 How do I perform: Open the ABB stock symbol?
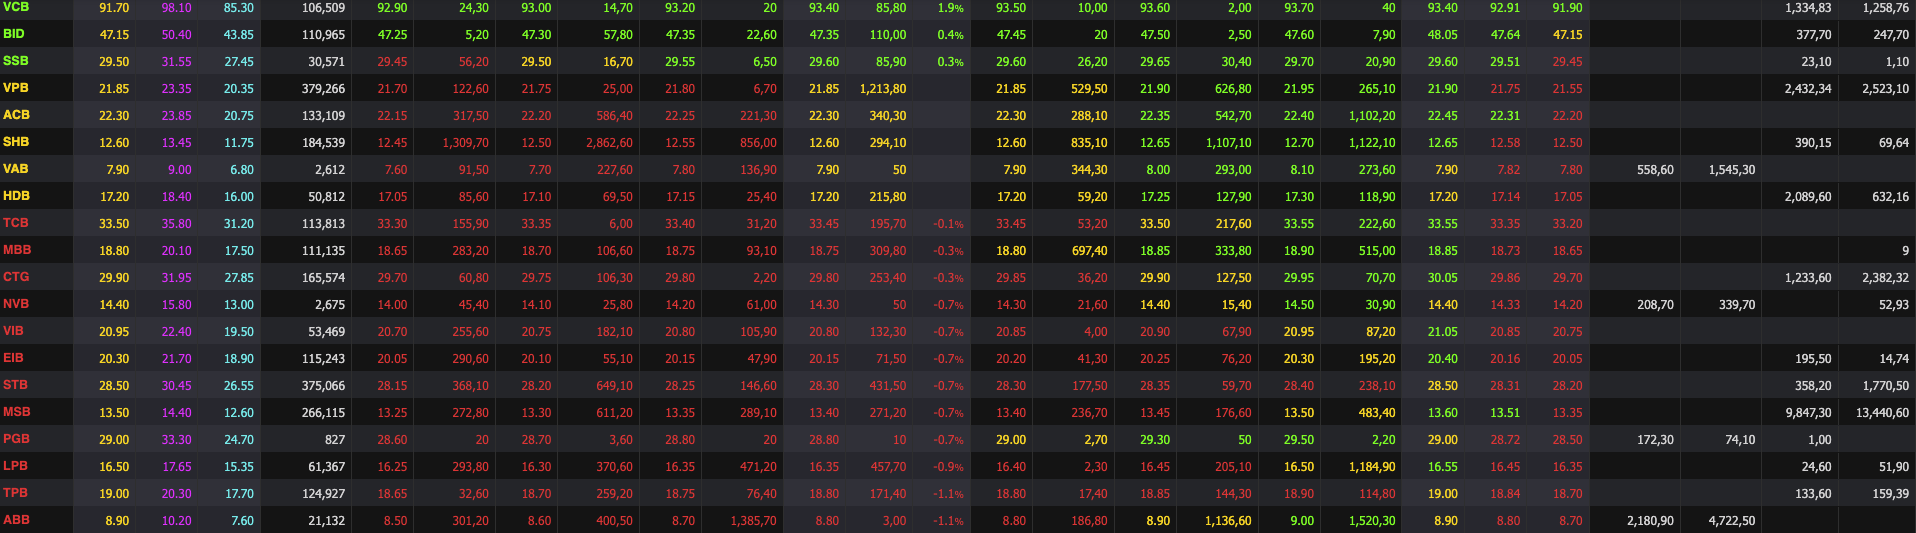click(x=17, y=520)
